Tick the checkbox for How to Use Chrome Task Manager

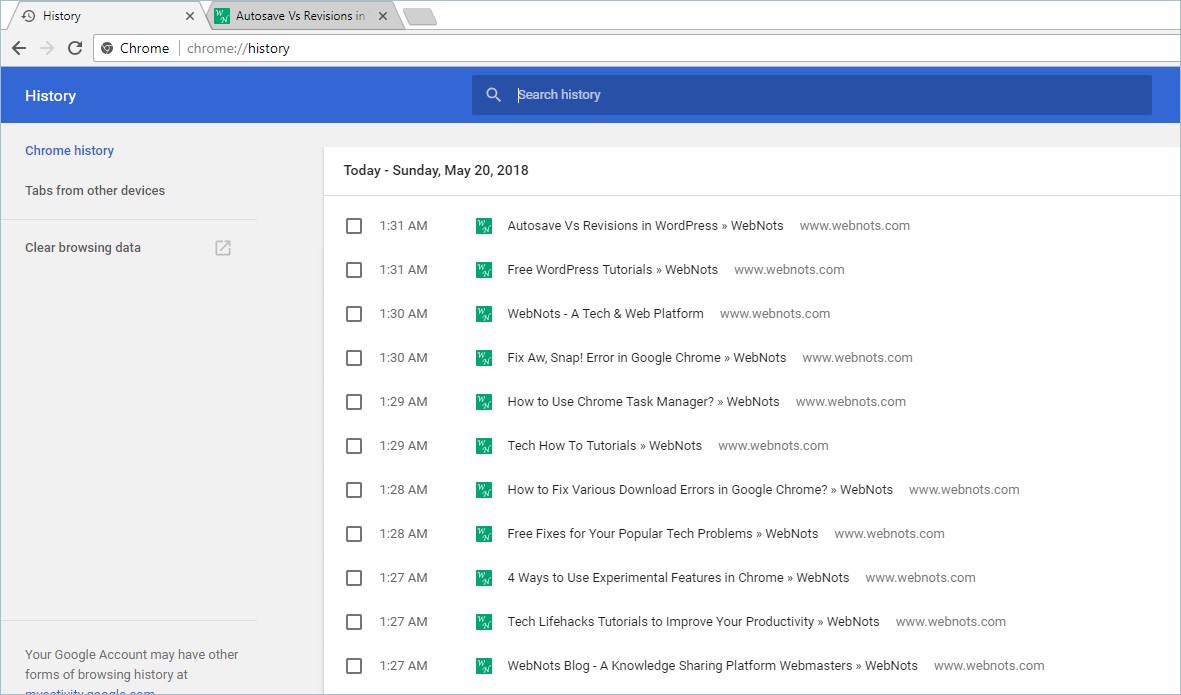pyautogui.click(x=354, y=402)
